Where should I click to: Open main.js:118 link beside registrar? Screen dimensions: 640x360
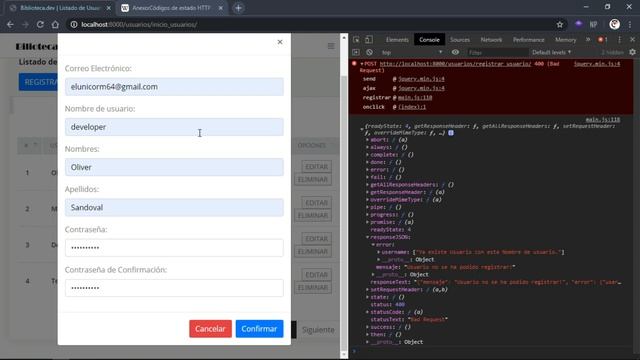pyautogui.click(x=415, y=98)
